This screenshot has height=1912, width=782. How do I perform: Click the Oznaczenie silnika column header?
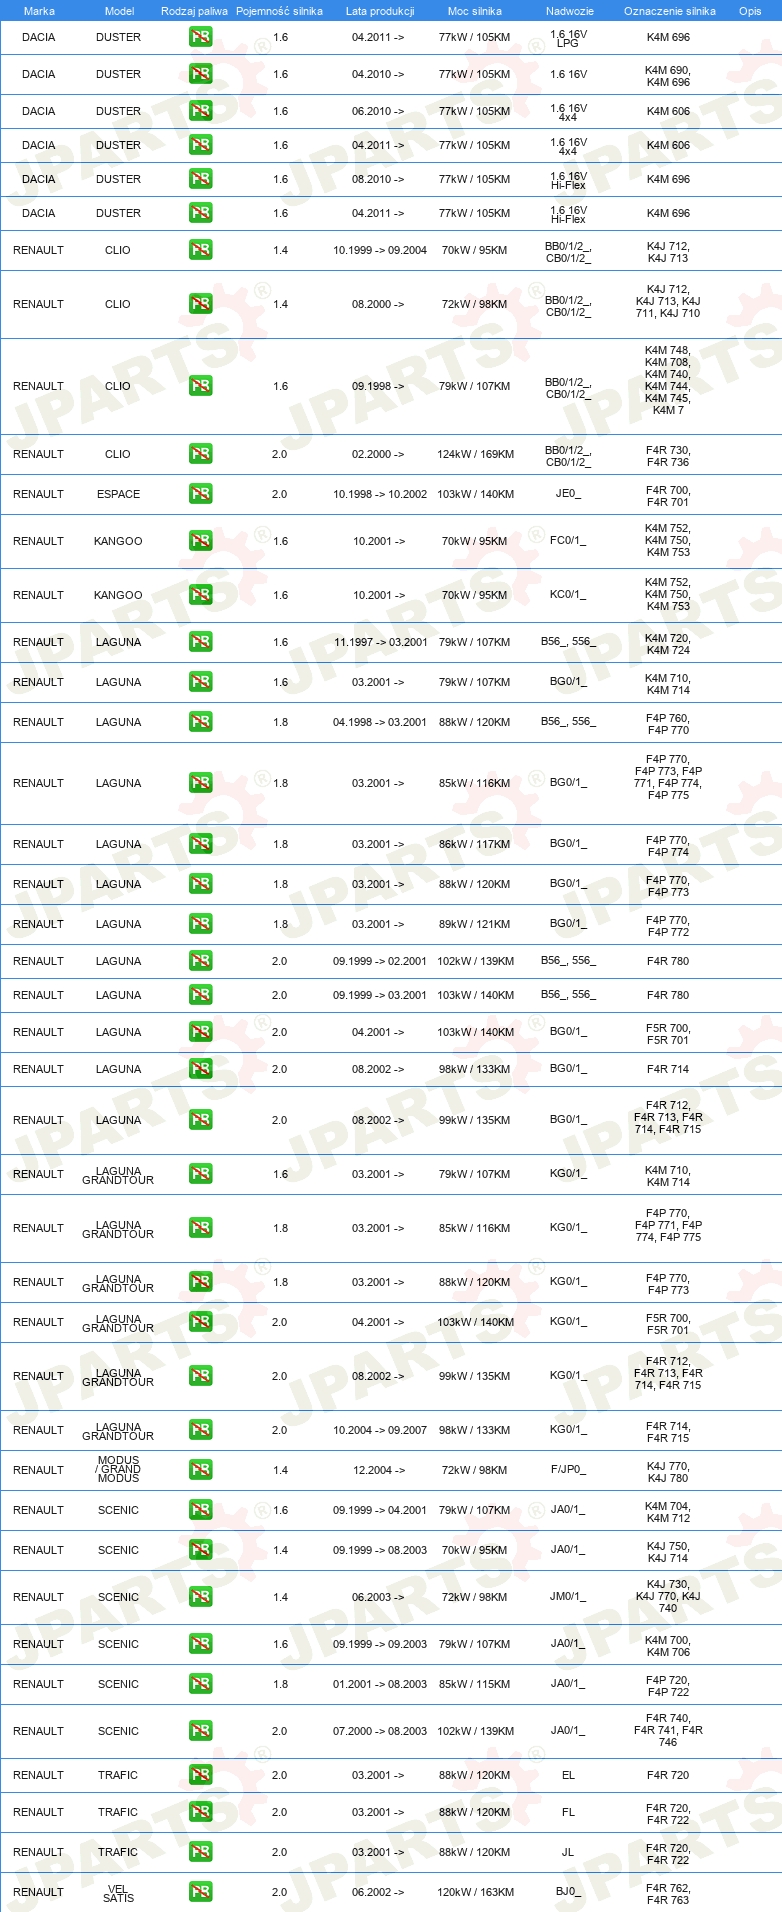[x=669, y=11]
